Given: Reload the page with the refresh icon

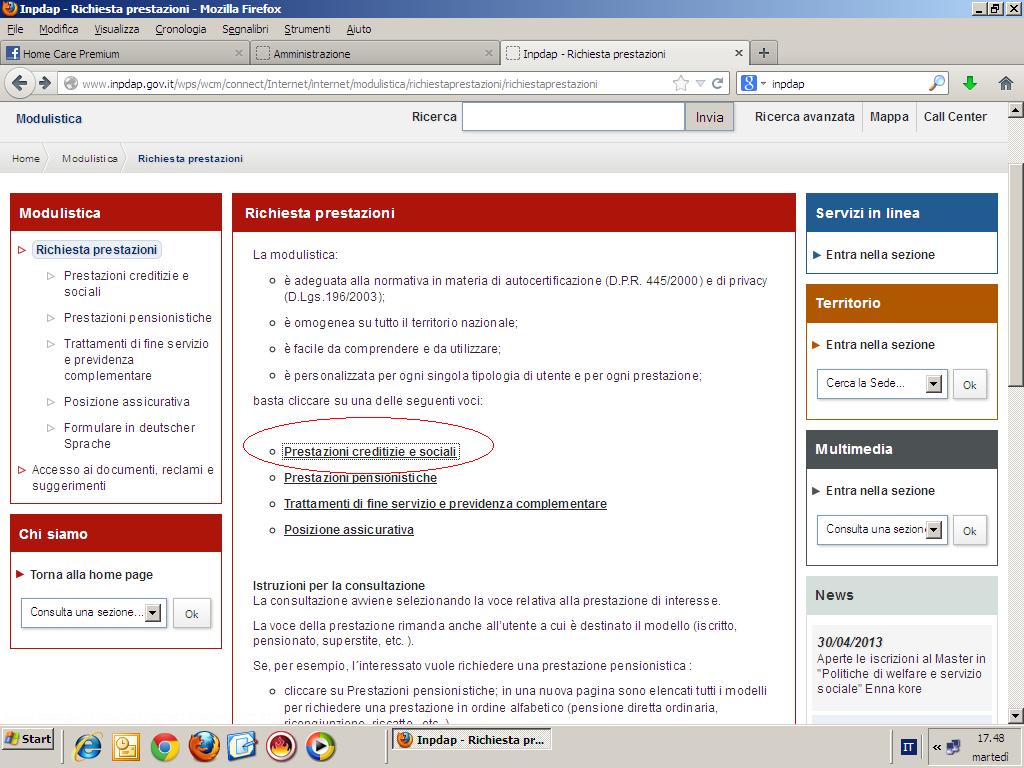Looking at the screenshot, I should (717, 83).
